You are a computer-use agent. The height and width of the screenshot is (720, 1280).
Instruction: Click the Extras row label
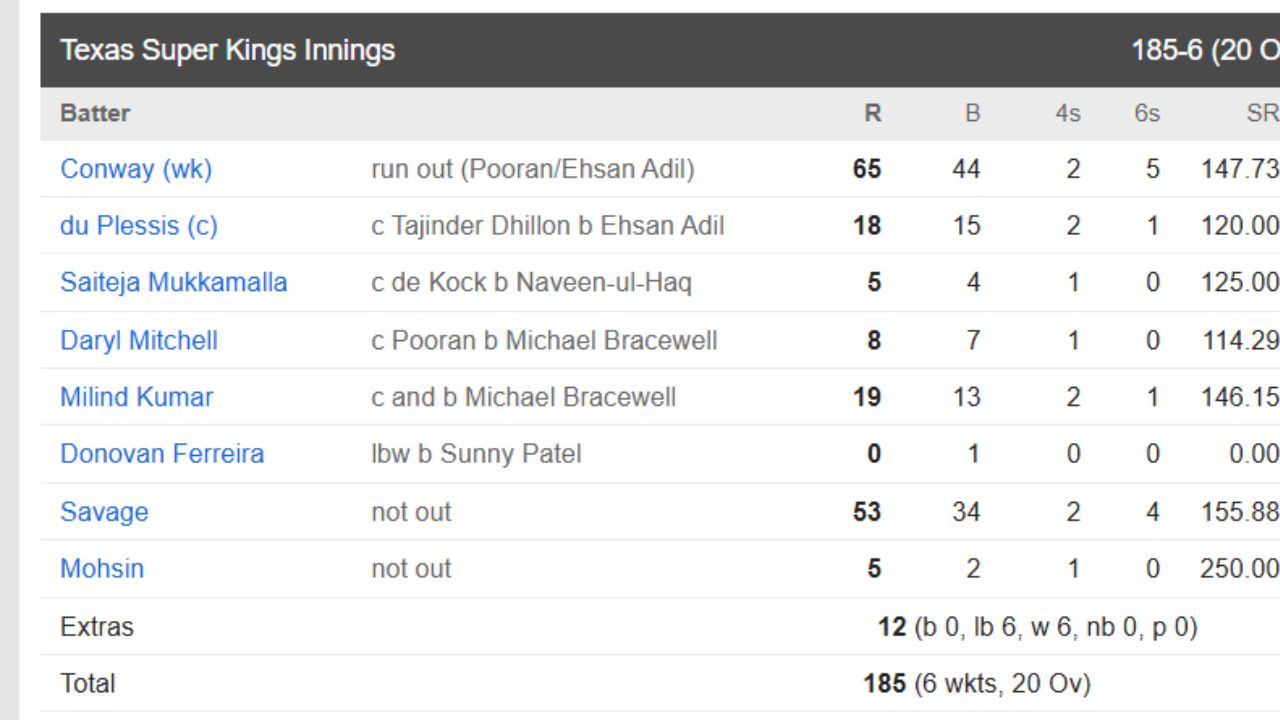(x=97, y=627)
